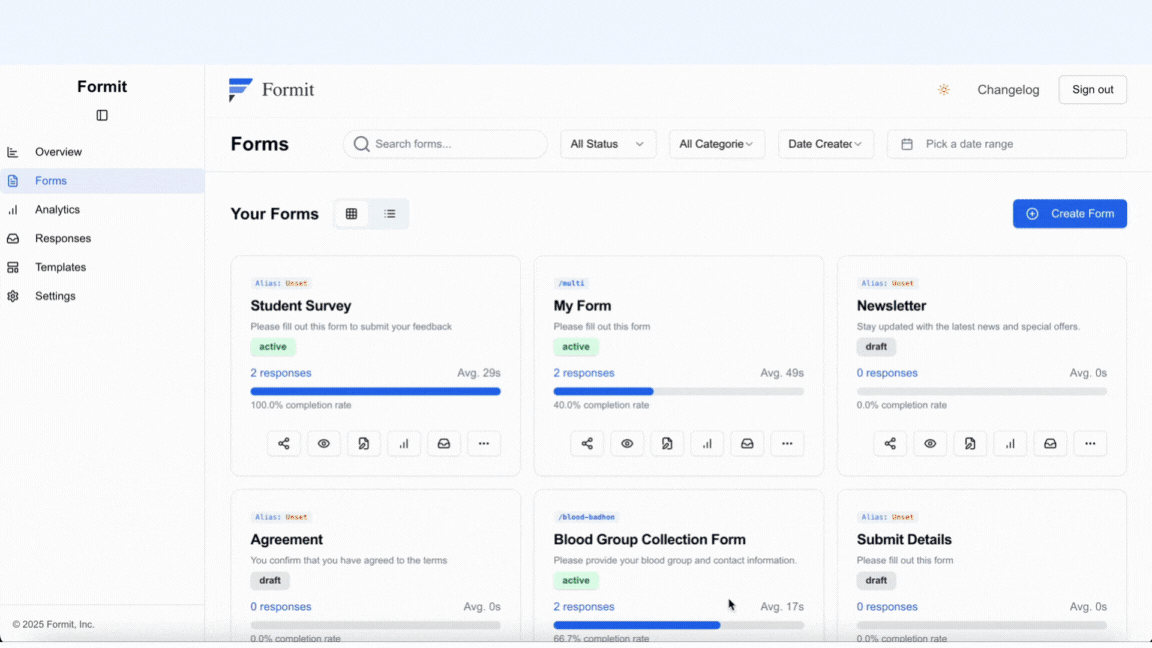Screen dimensions: 1152x648
Task: Expand the All Categories filter
Action: (x=716, y=144)
